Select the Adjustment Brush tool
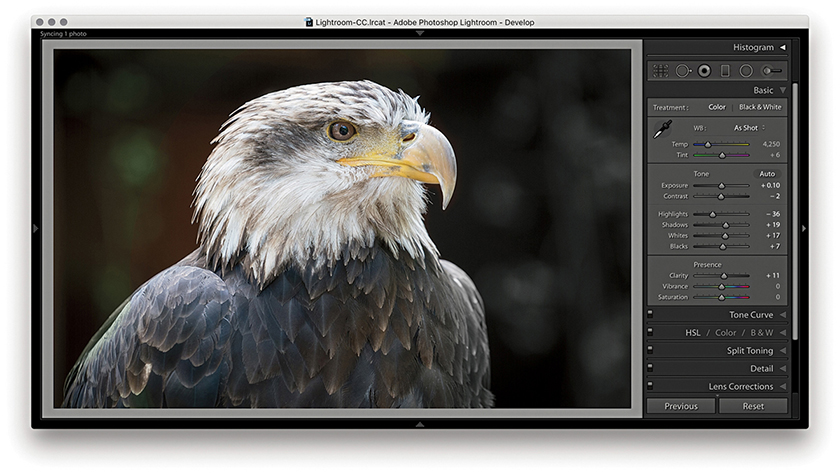This screenshot has height=473, width=840. [x=772, y=71]
